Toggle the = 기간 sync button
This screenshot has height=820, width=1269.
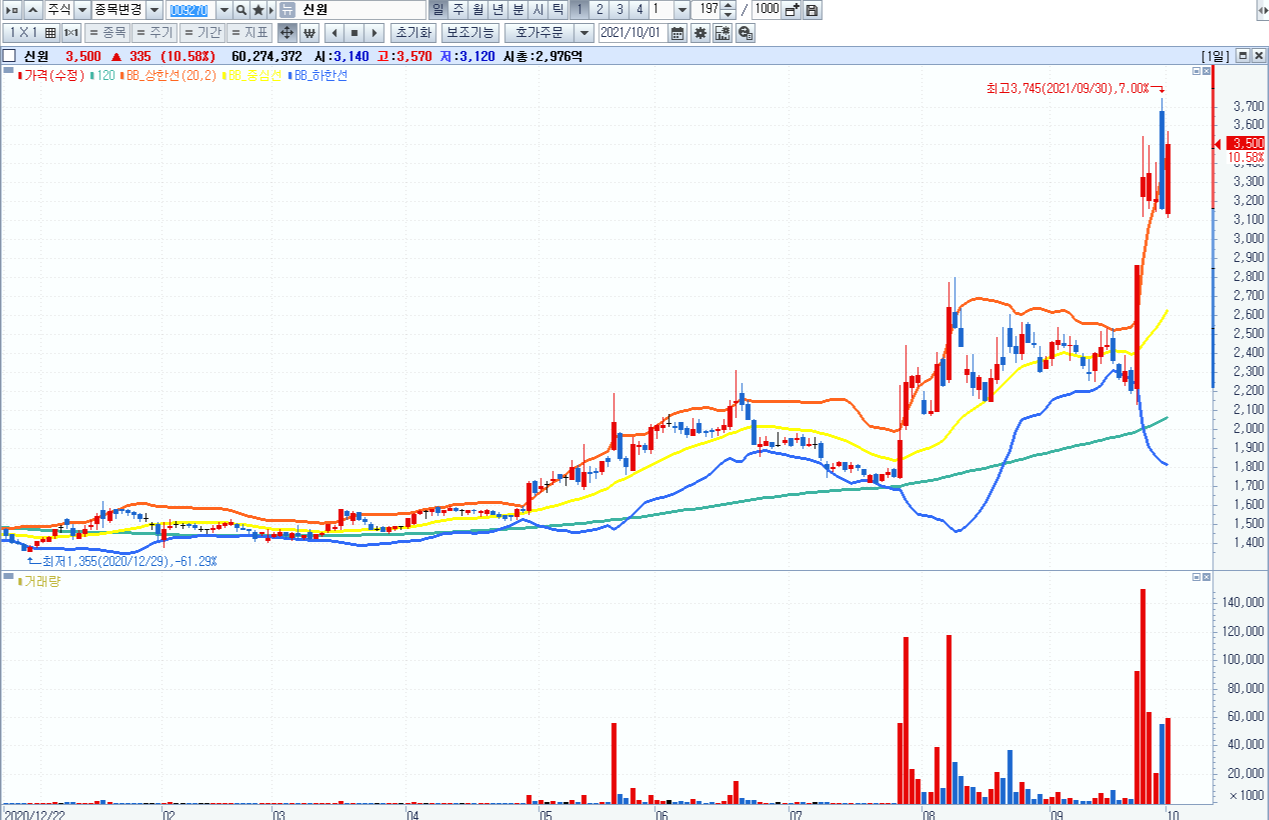click(202, 32)
